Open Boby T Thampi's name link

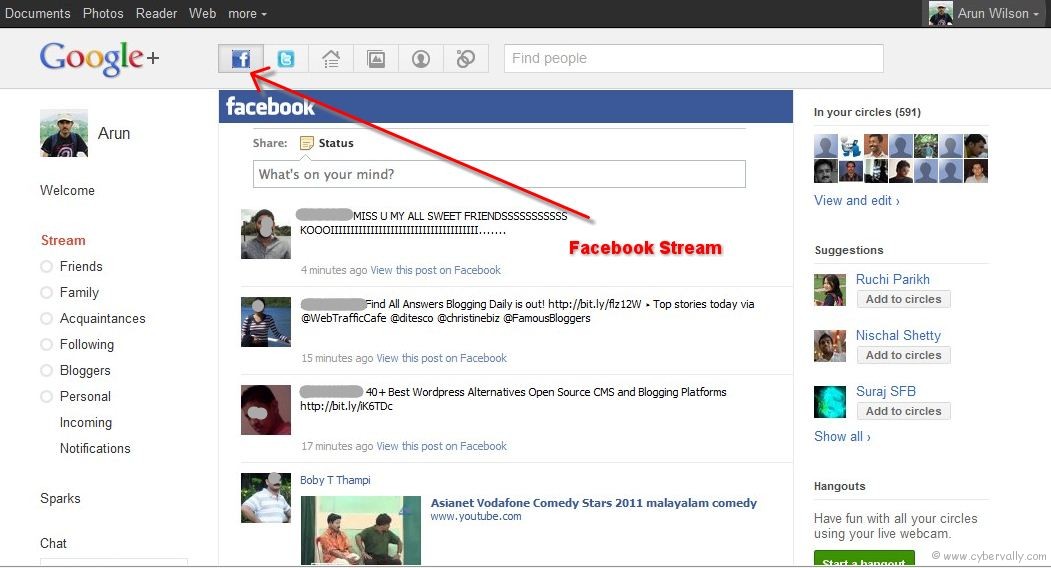click(x=335, y=480)
